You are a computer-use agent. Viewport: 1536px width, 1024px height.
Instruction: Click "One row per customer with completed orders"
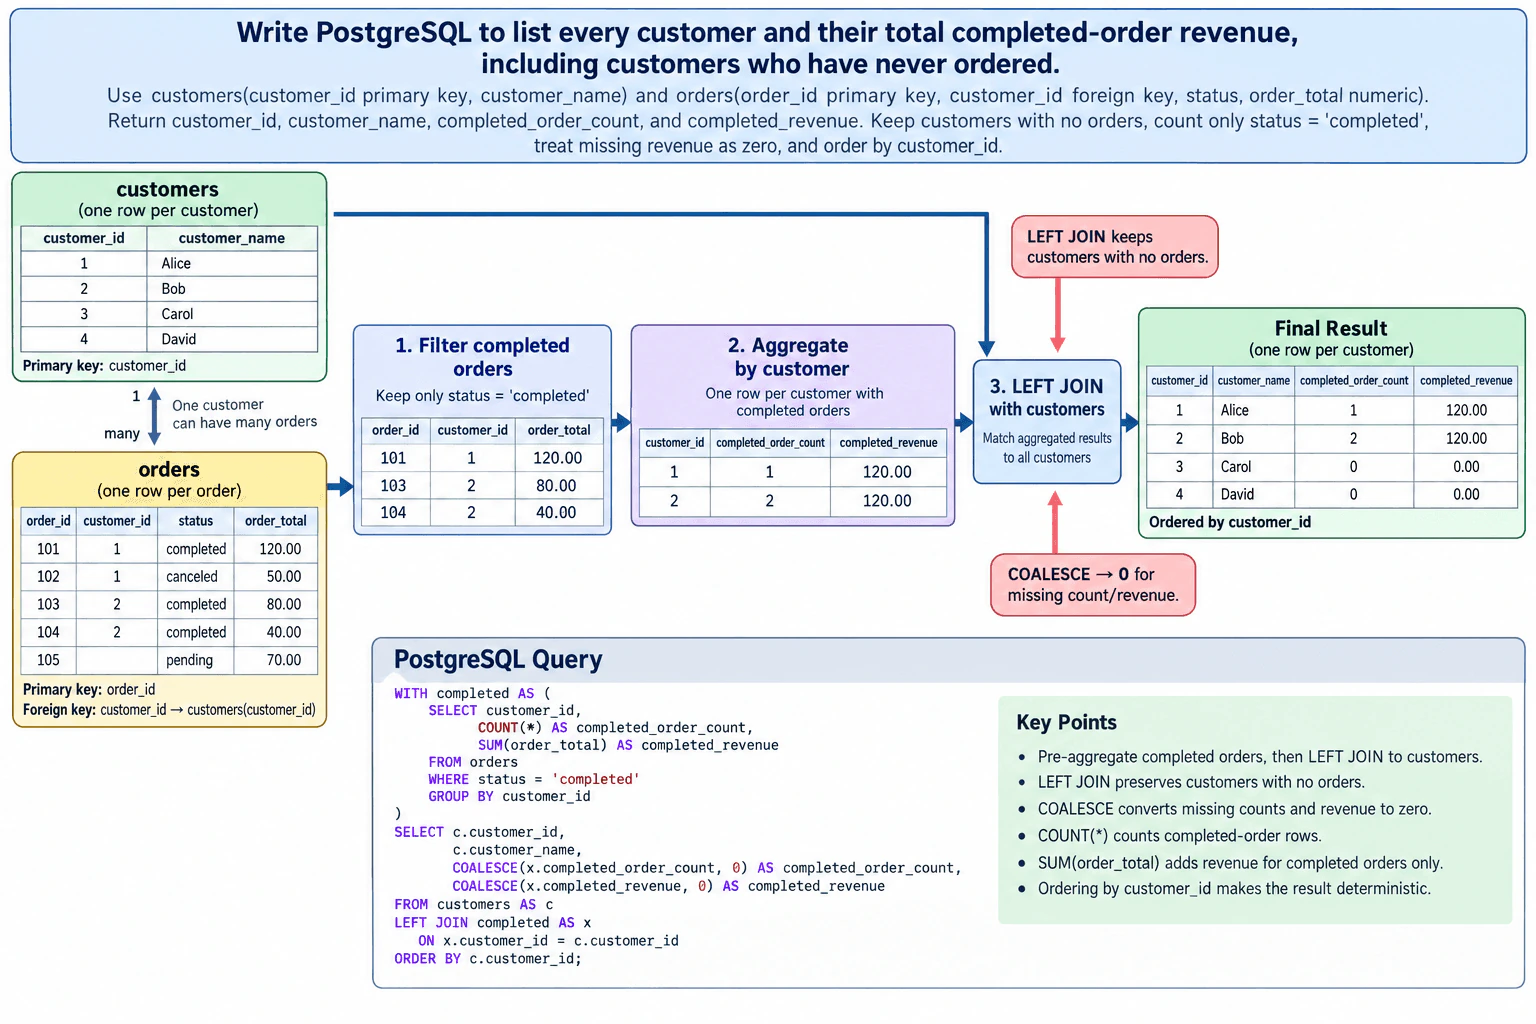pos(794,402)
